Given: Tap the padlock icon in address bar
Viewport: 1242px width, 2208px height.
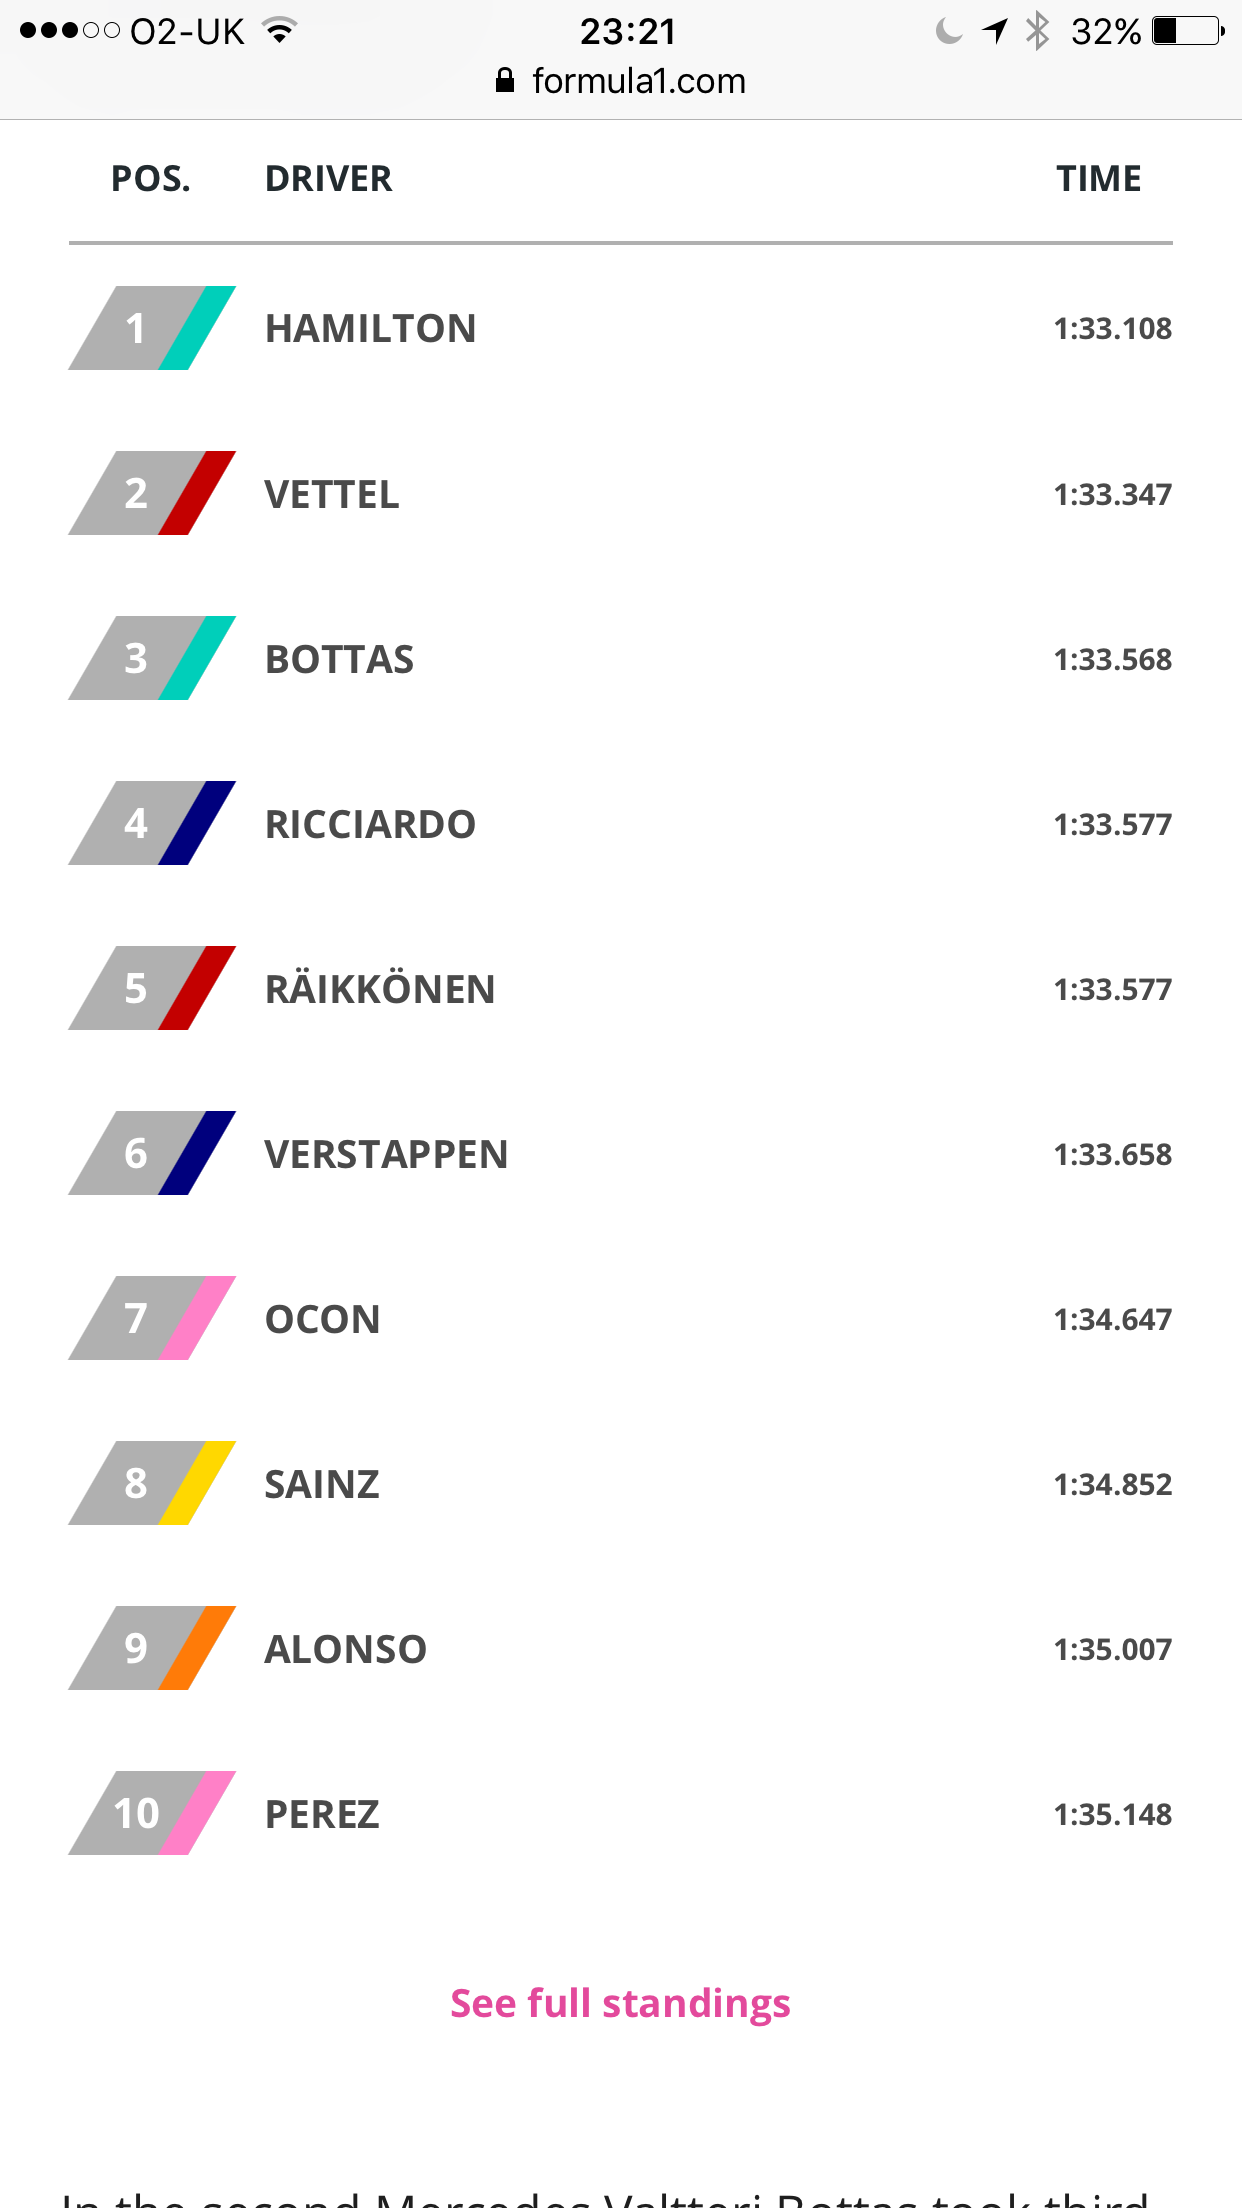Looking at the screenshot, I should coord(505,81).
